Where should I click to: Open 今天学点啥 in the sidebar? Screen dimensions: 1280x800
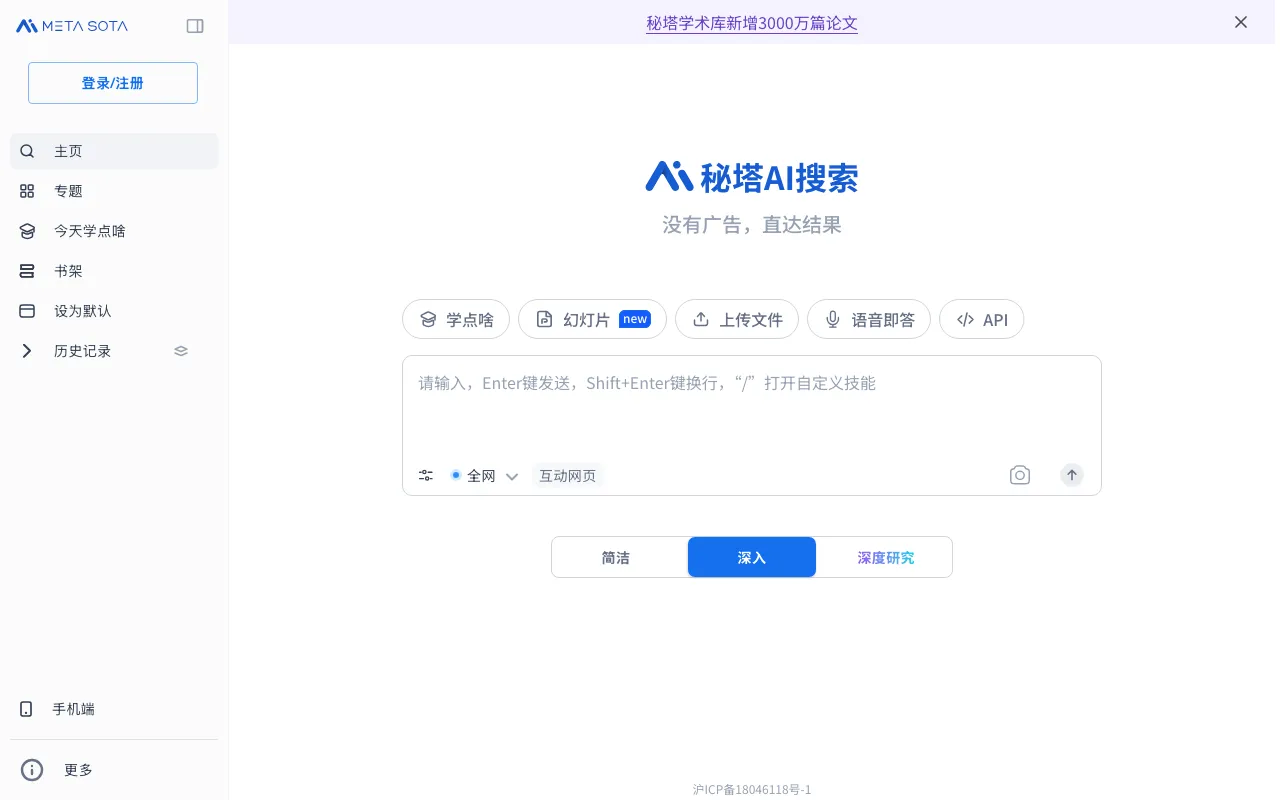114,231
